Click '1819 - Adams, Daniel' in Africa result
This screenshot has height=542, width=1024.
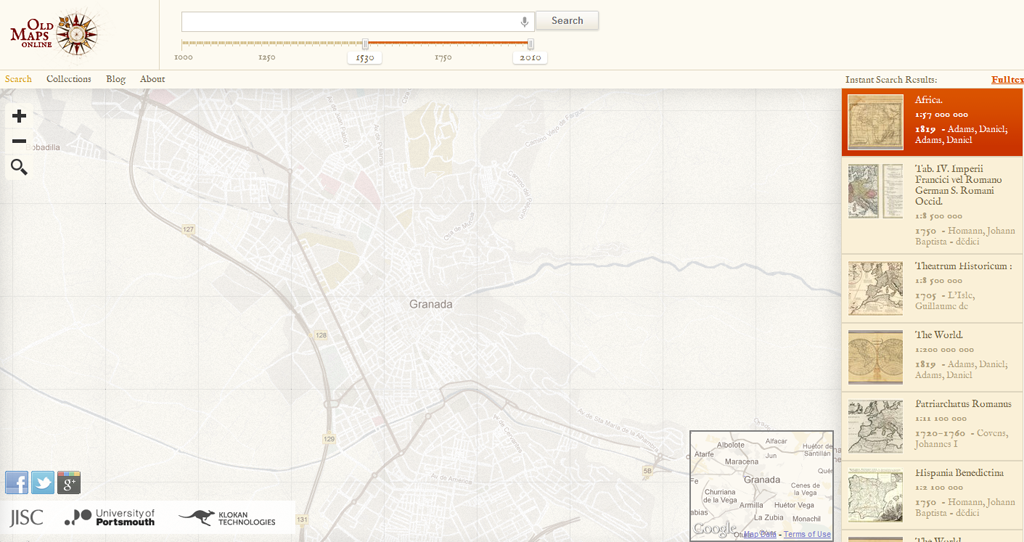pos(961,135)
